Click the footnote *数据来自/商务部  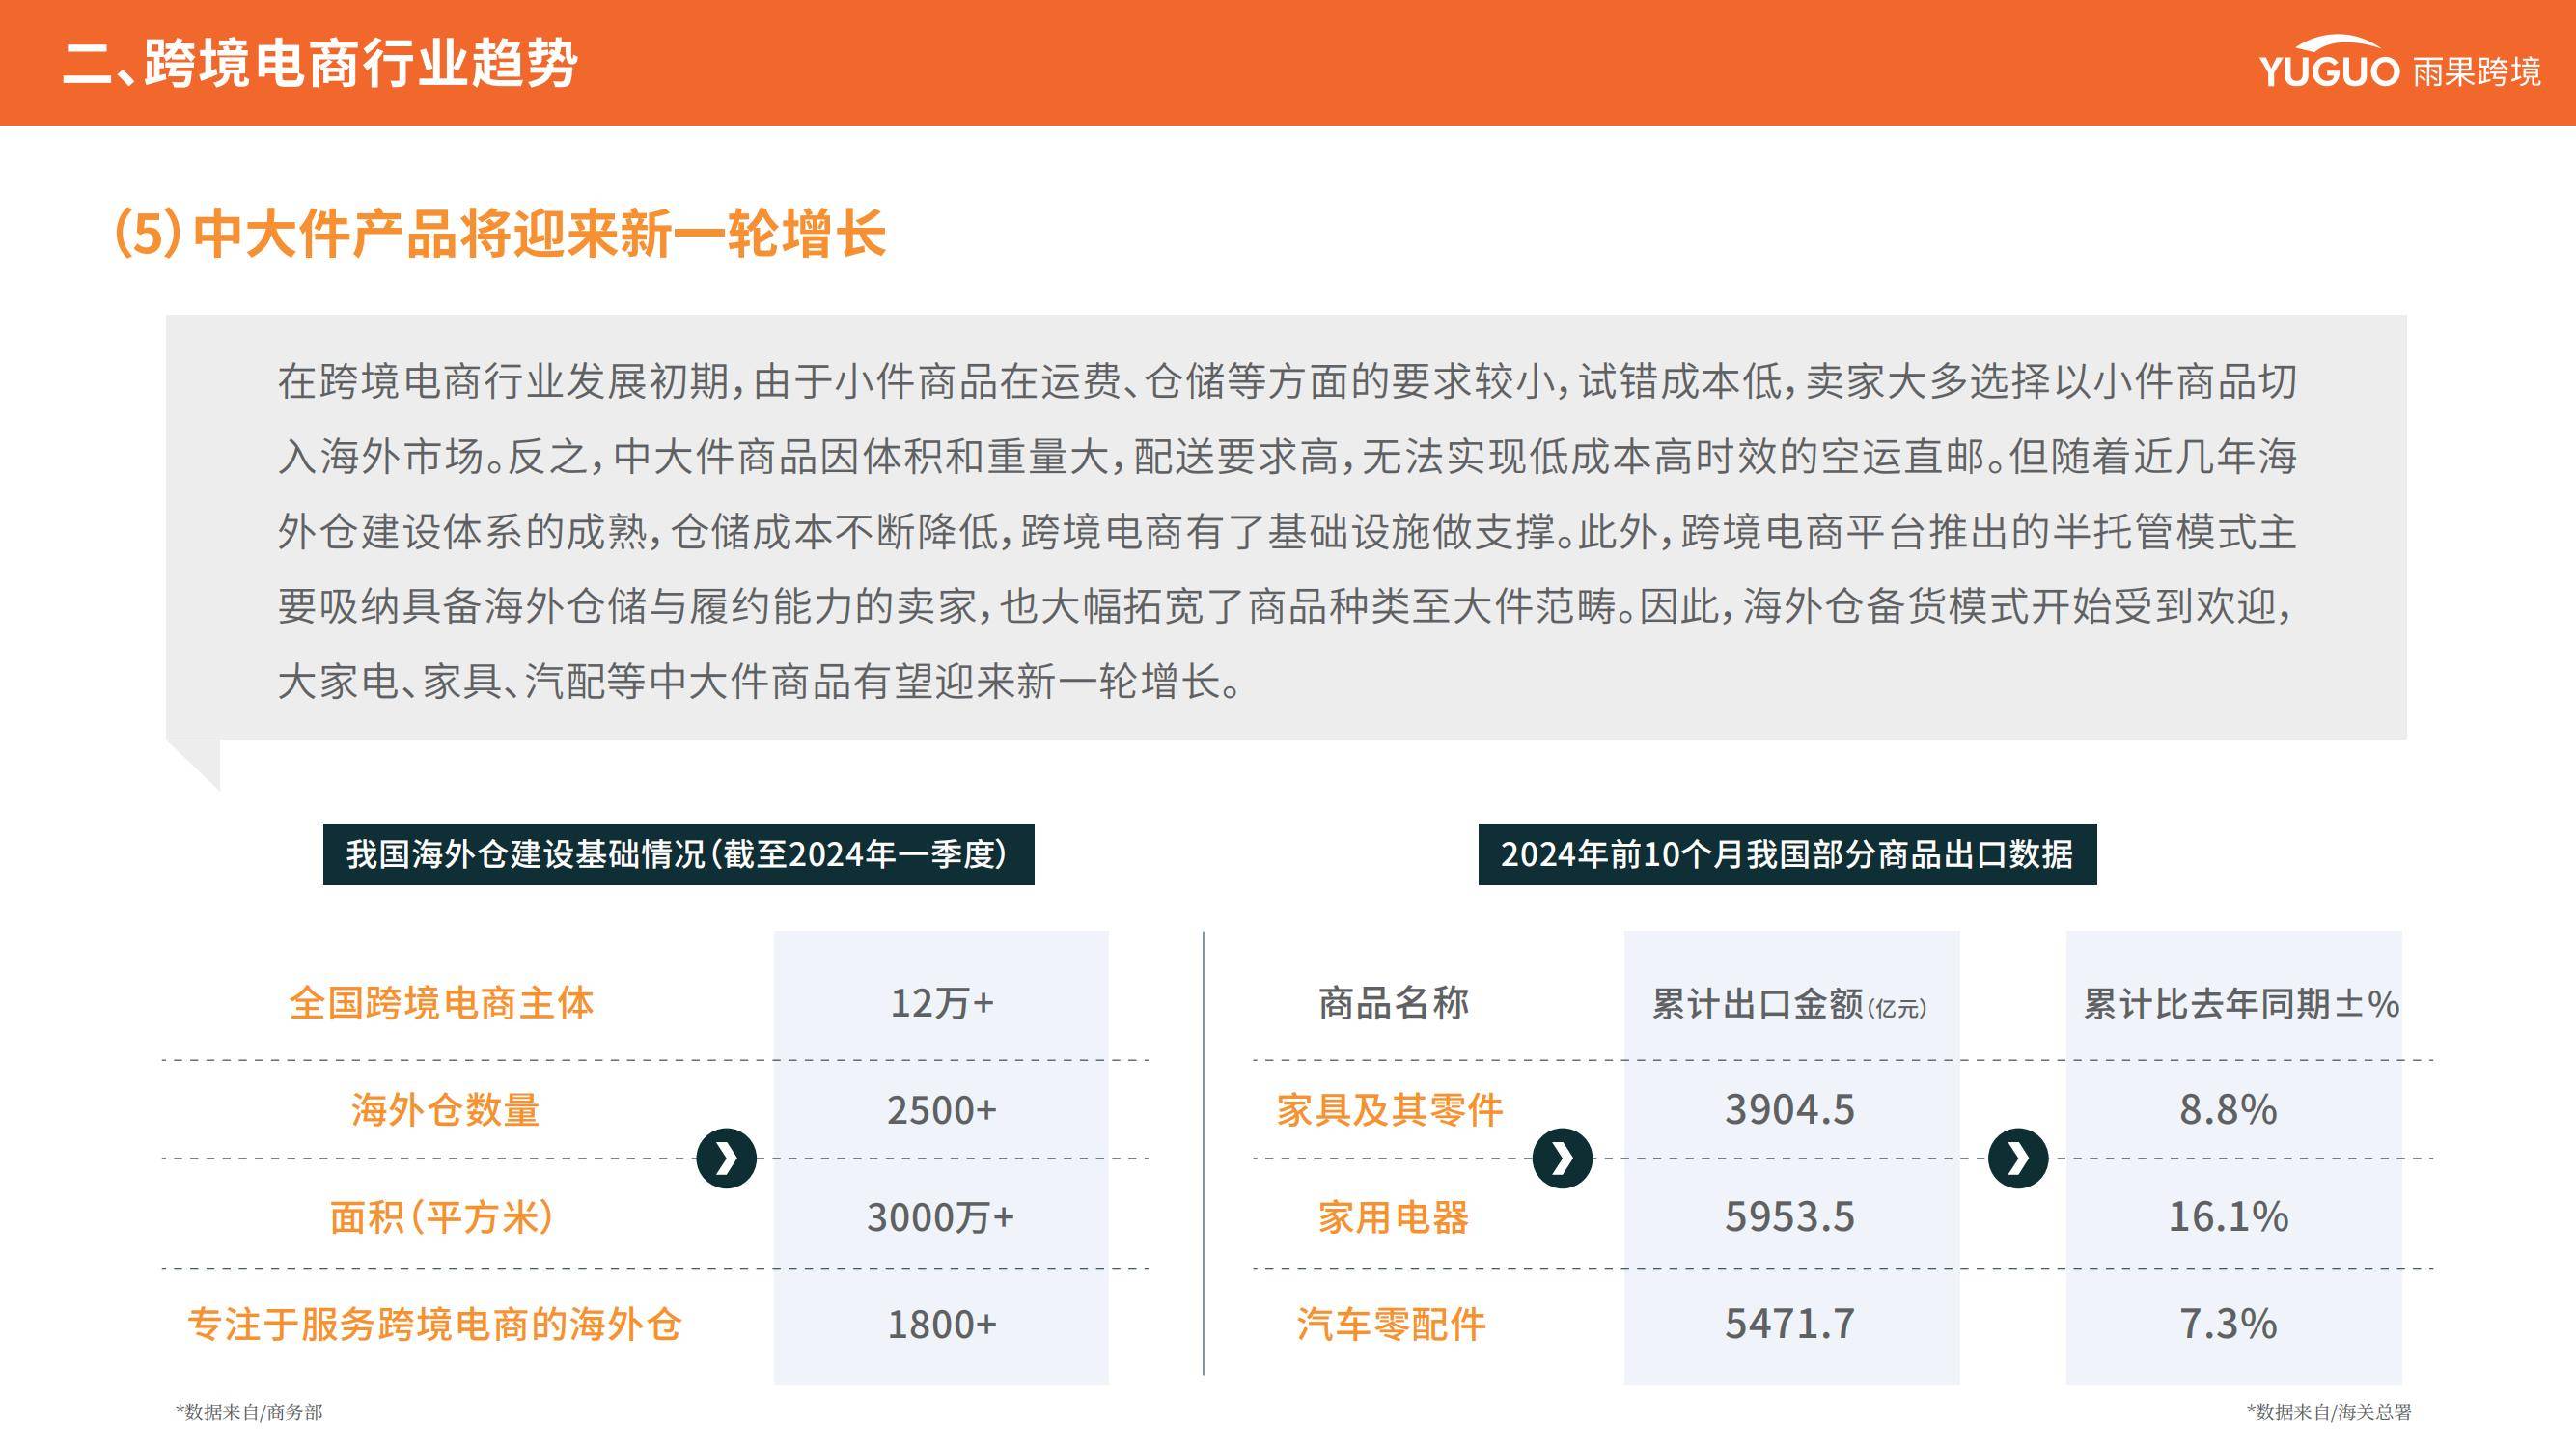point(249,1412)
